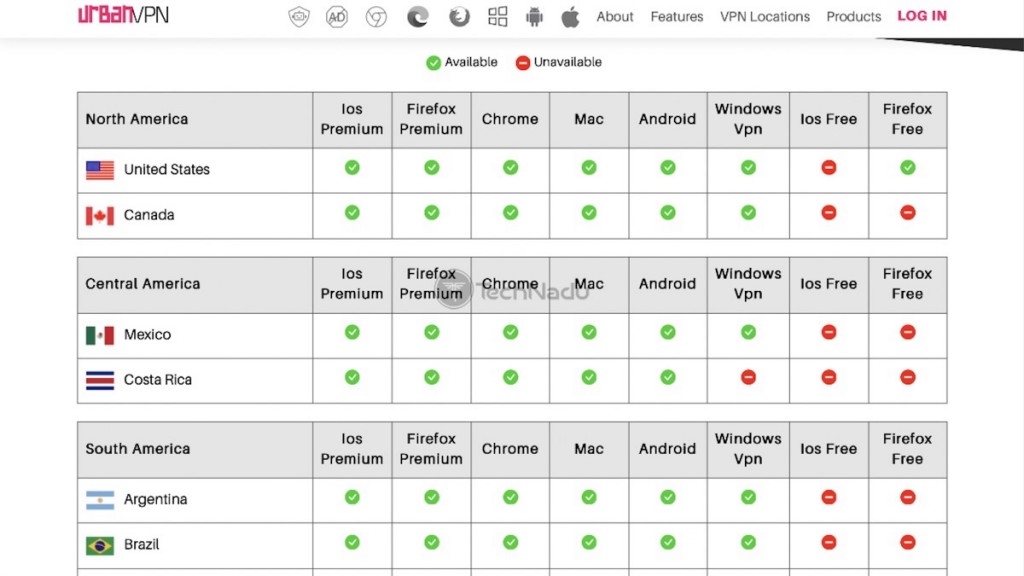Click the "United States" country name
Image resolution: width=1024 pixels, height=576 pixels.
pos(167,170)
